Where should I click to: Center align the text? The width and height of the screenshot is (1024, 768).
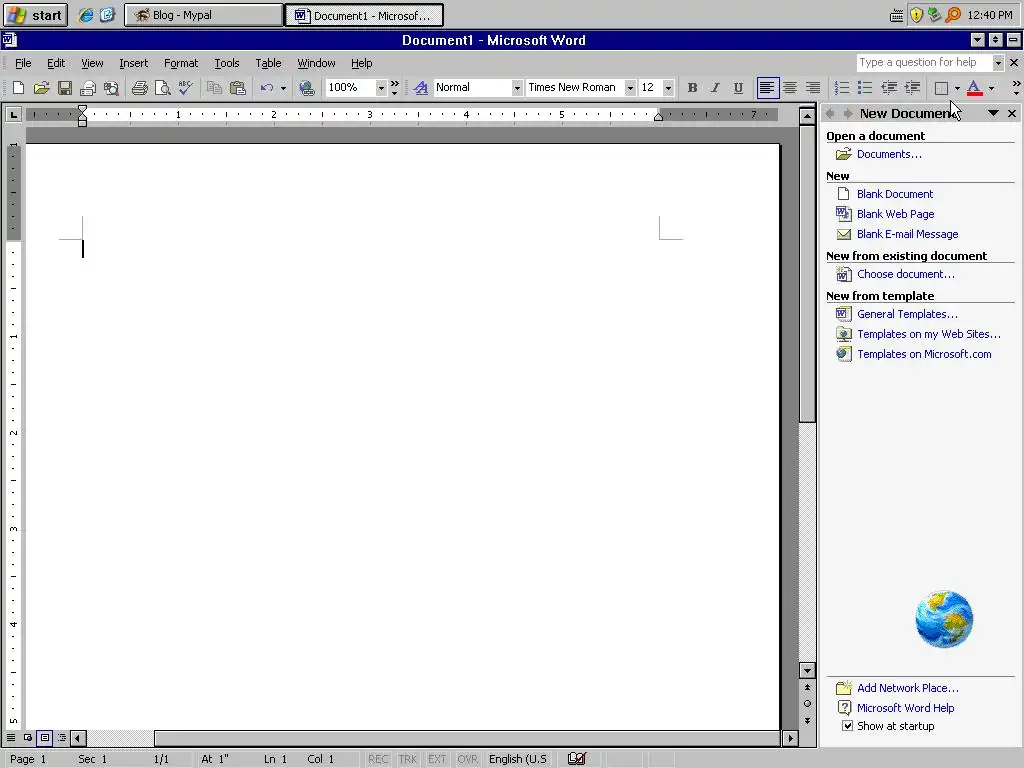pos(790,88)
